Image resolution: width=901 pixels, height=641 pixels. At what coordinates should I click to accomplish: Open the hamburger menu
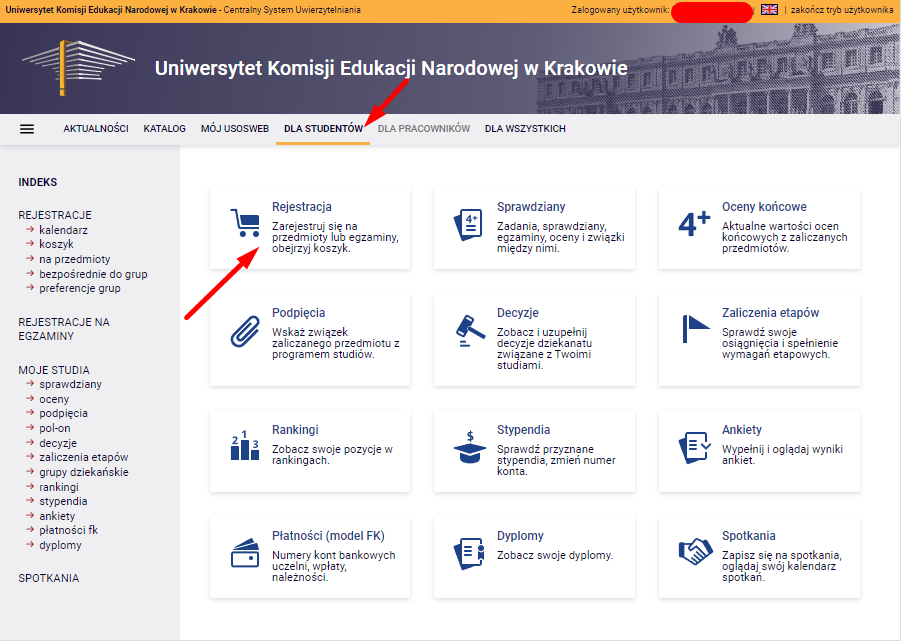click(x=27, y=129)
